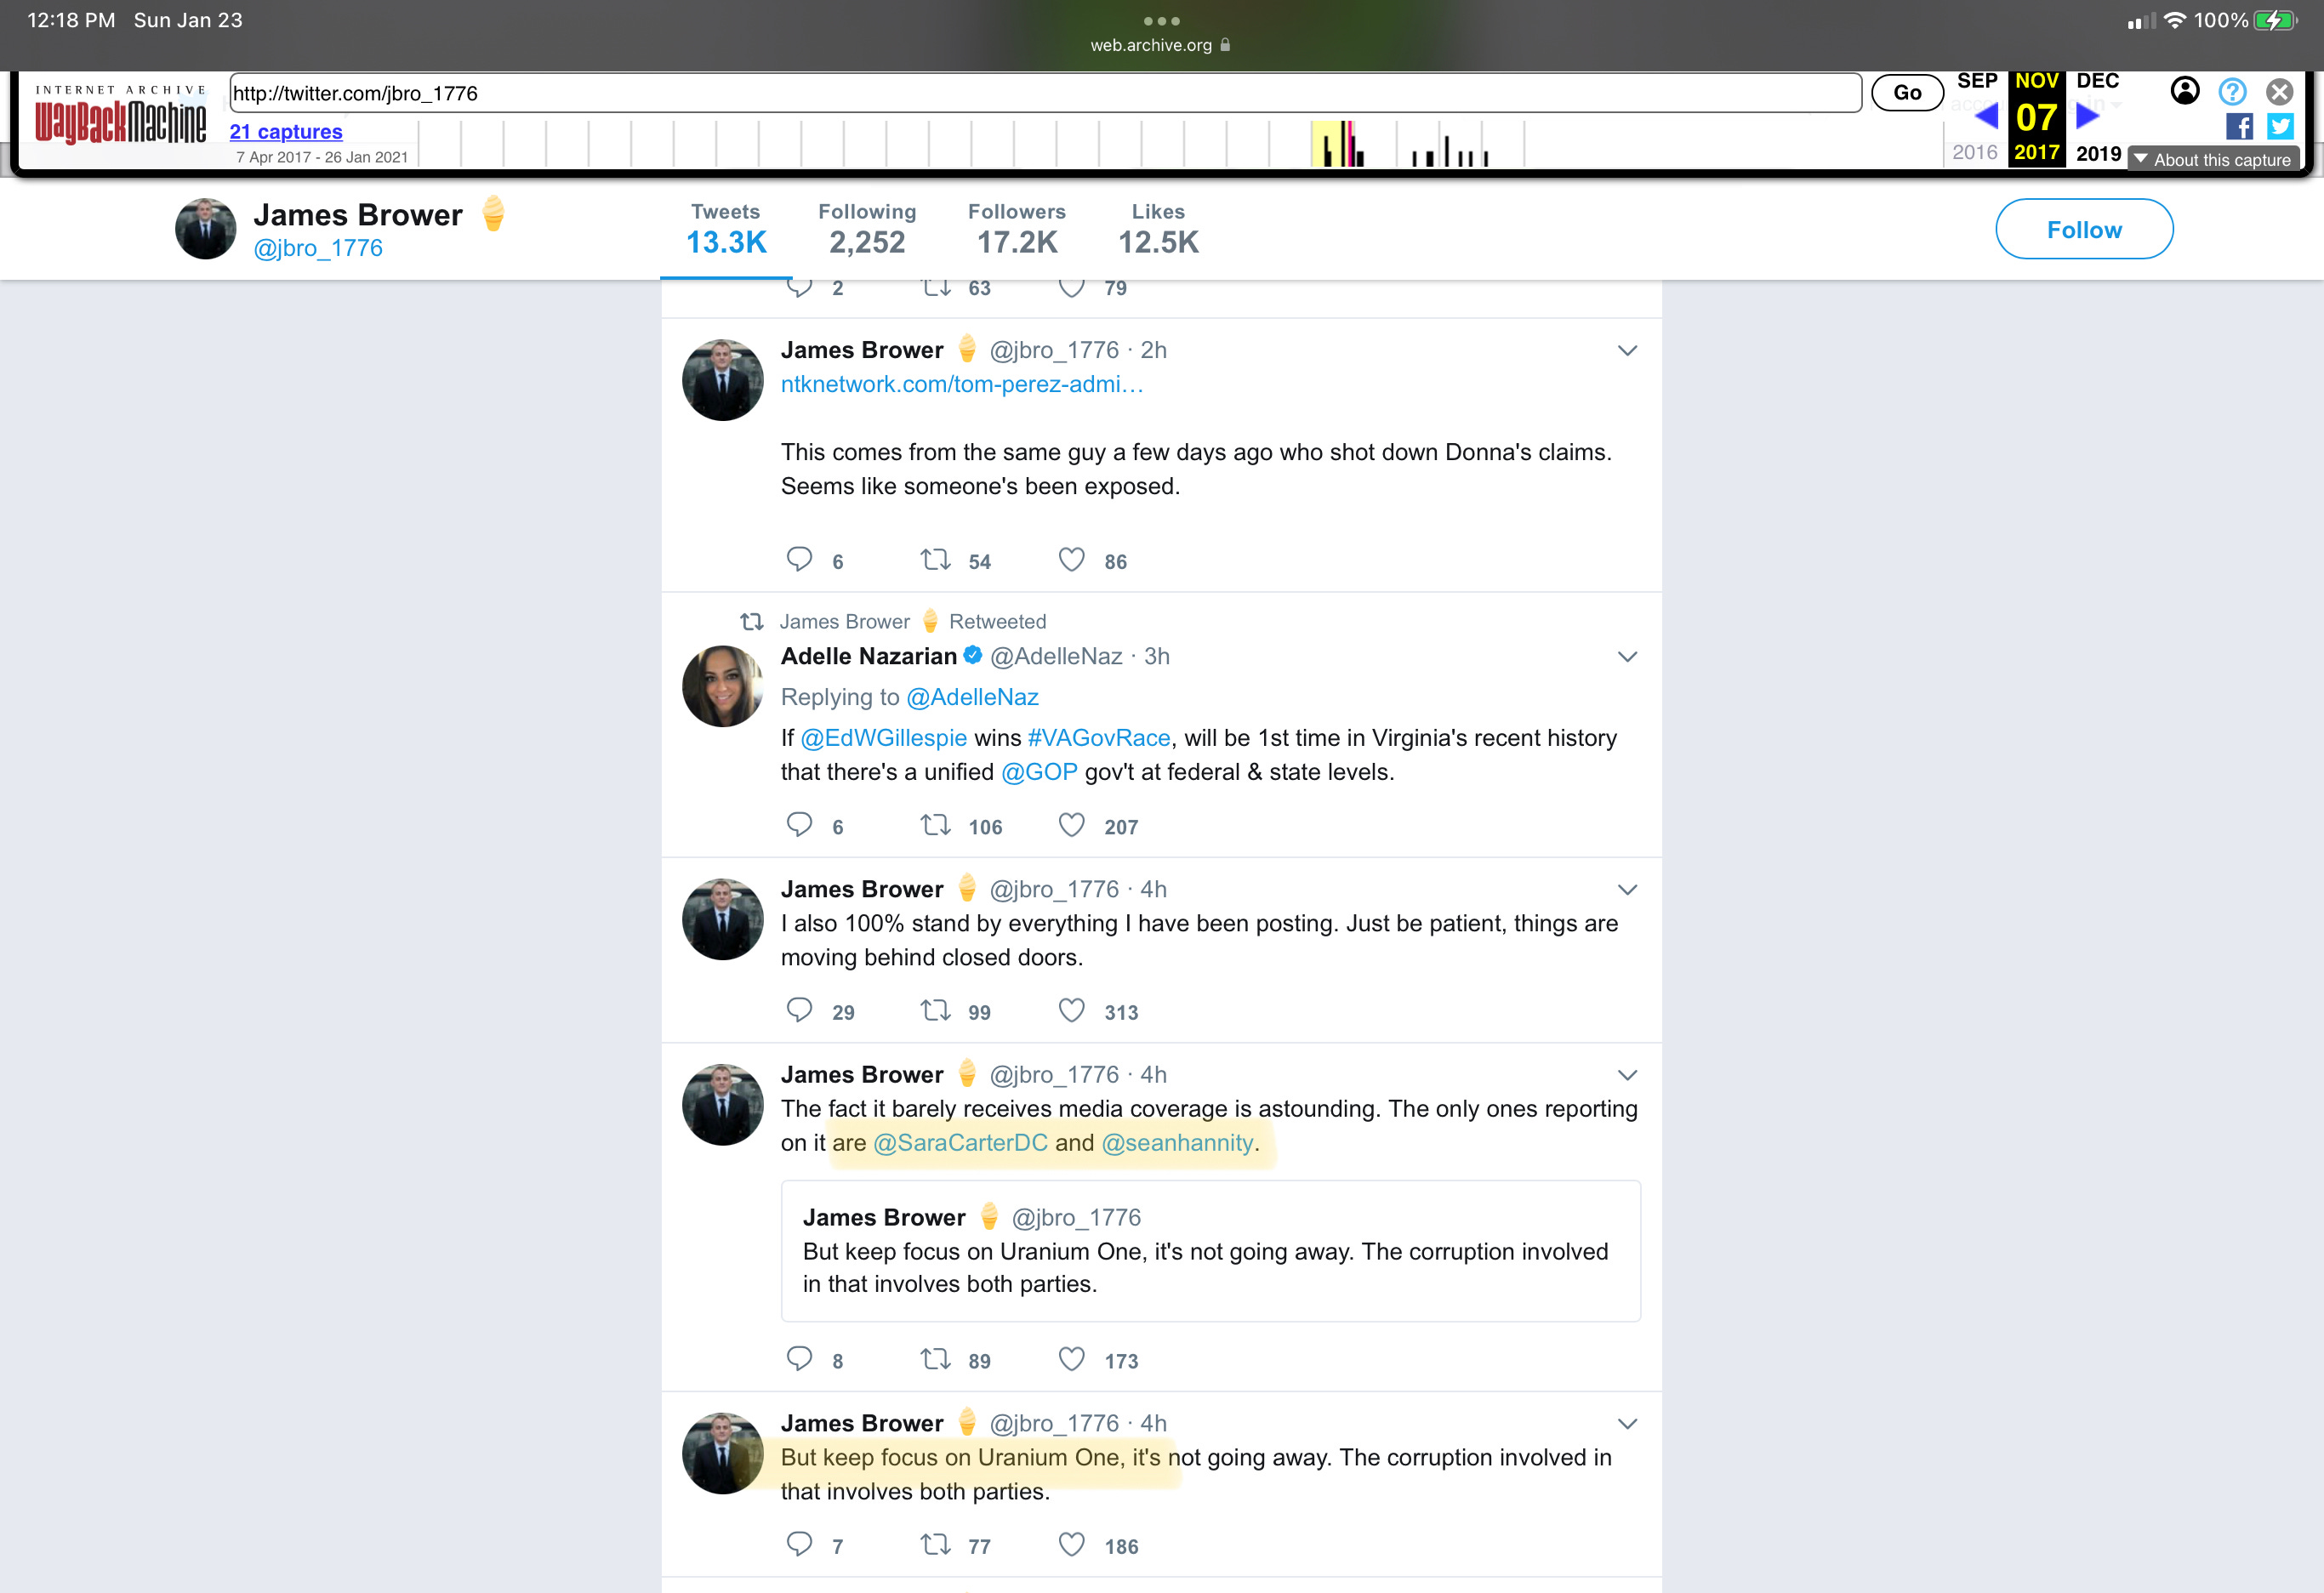Expand the 'About this capture' panel
This screenshot has width=2324, height=1593.
[2213, 160]
